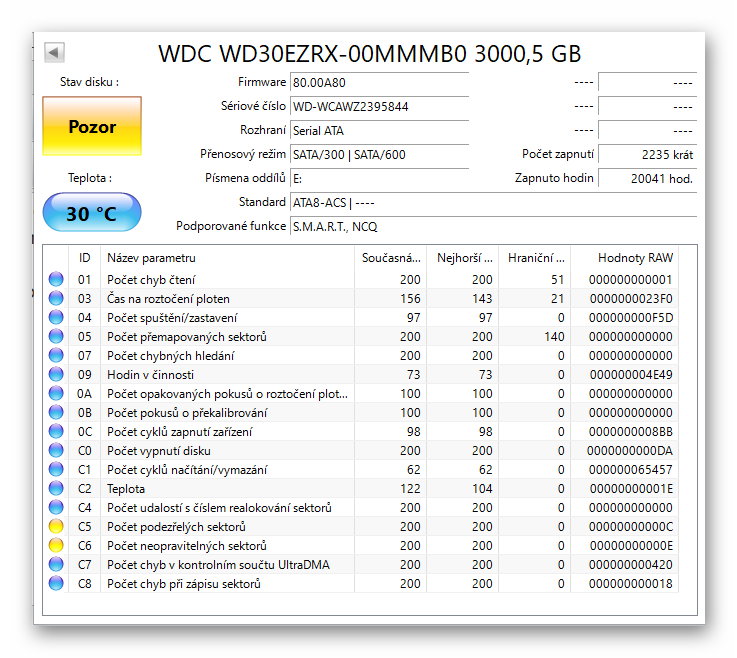The width and height of the screenshot is (737, 658).
Task: Select the row Počet chyb při zápisu sektorů
Action: tap(362, 583)
